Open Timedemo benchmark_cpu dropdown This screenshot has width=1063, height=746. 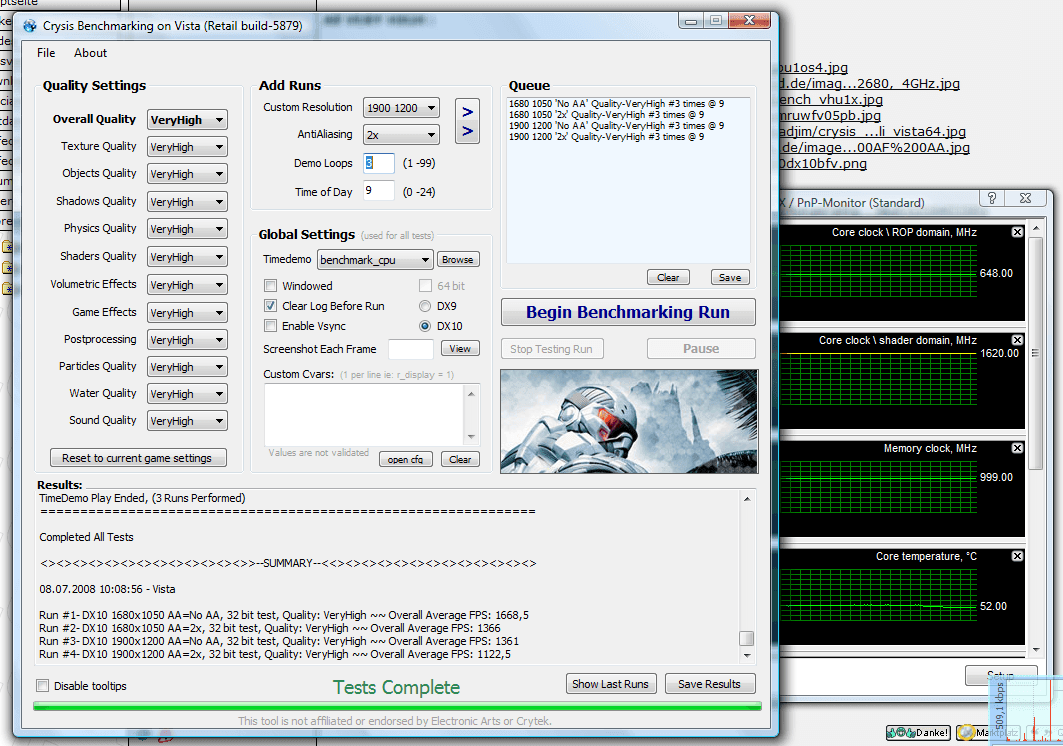pyautogui.click(x=375, y=260)
